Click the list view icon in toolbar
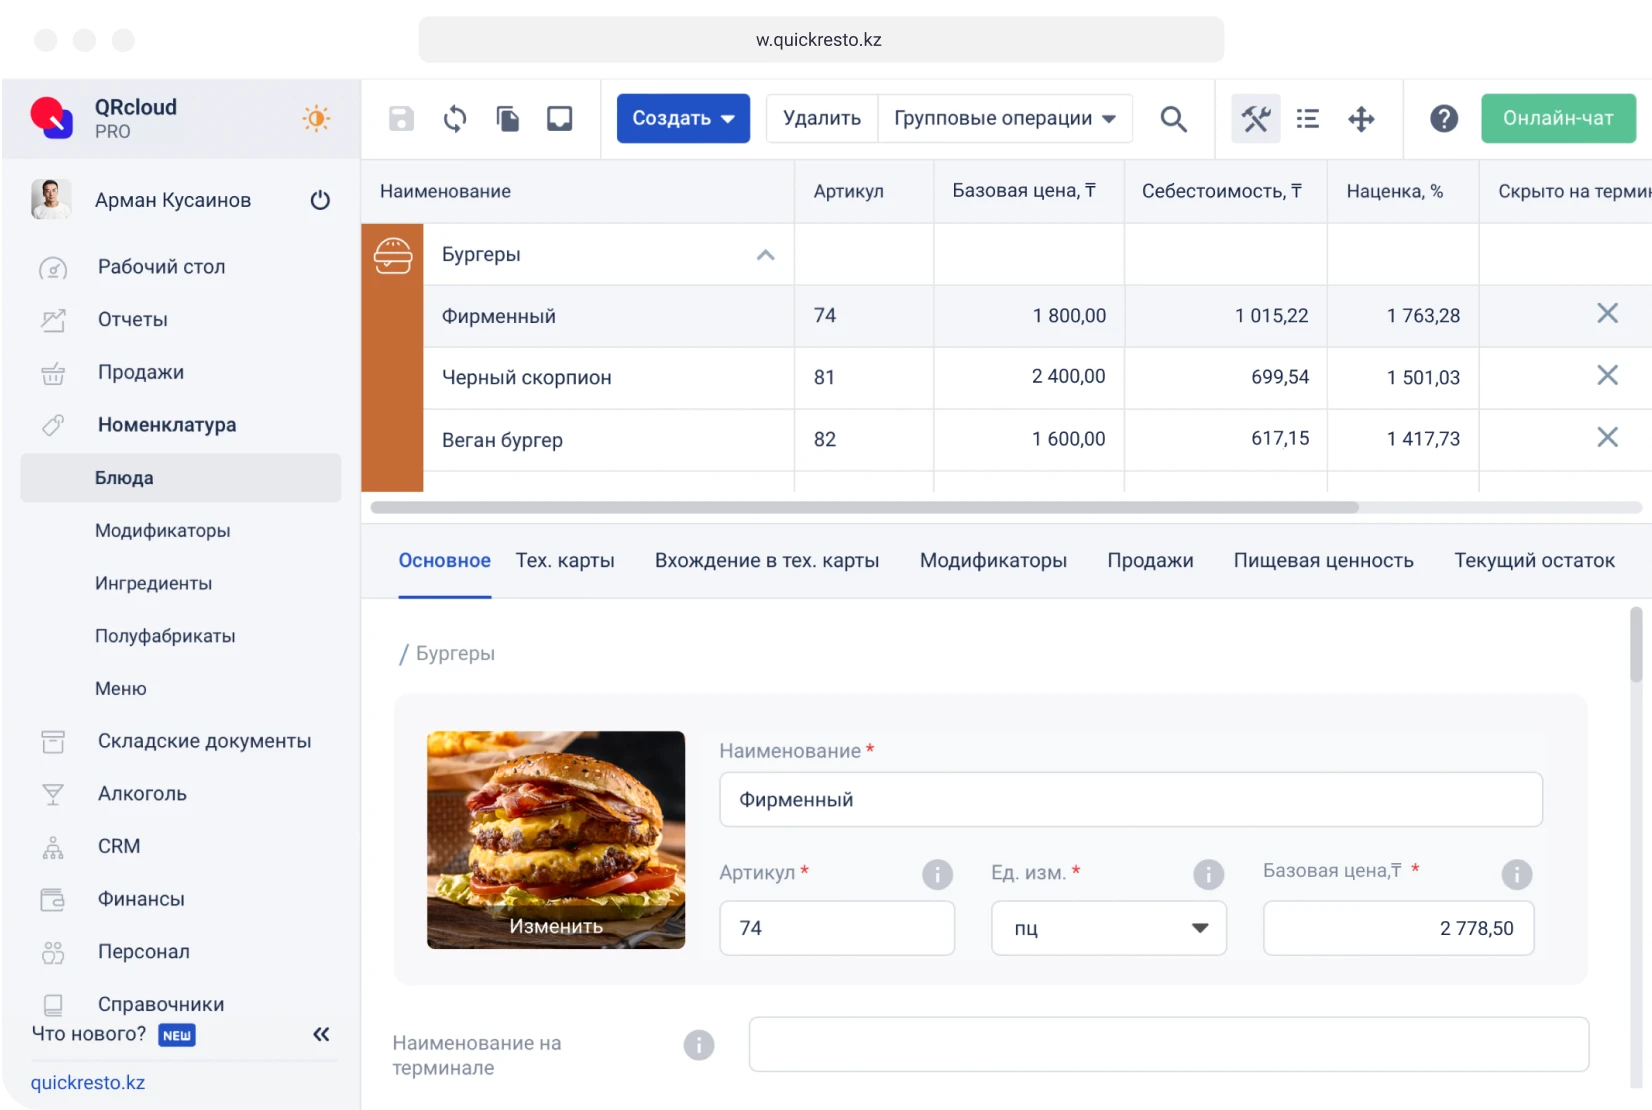Viewport: 1652px width, 1110px height. (1308, 118)
